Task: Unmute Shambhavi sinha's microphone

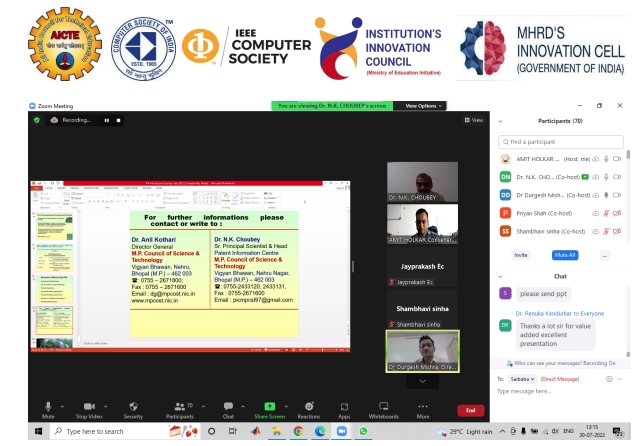Action: click(606, 231)
